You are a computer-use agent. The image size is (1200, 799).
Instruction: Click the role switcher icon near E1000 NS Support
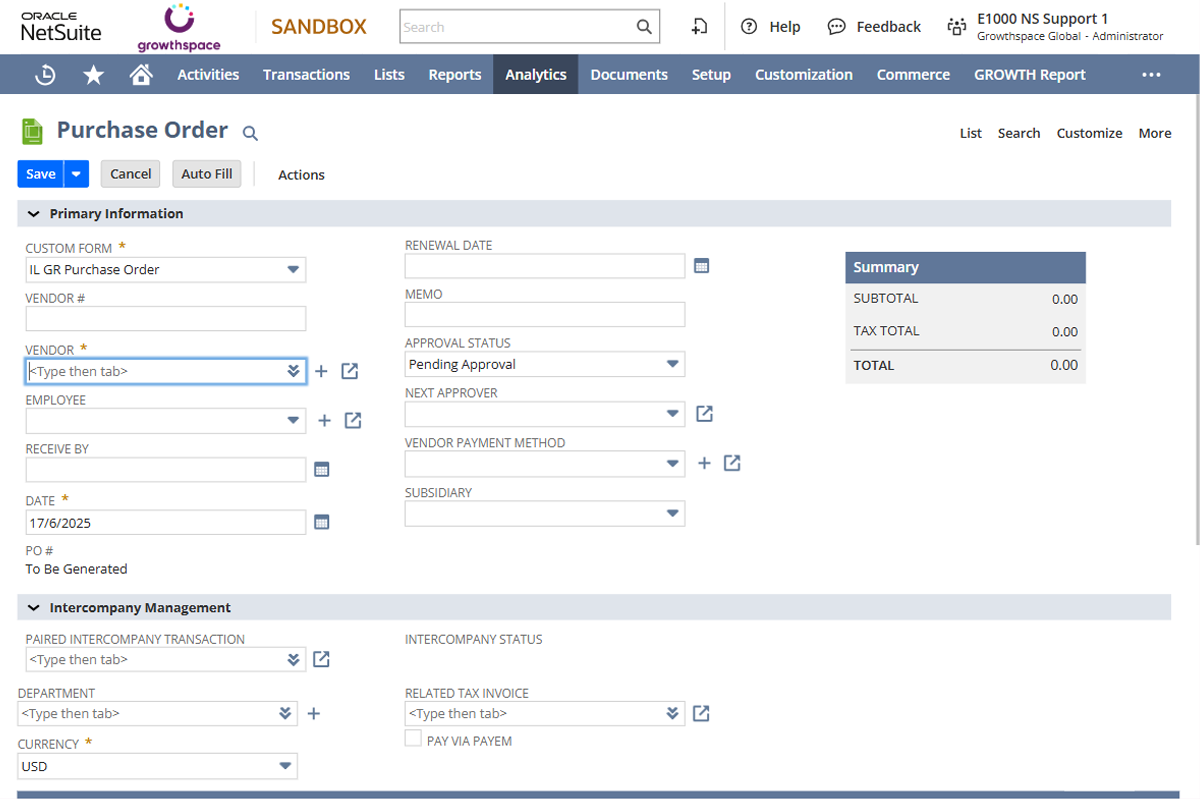957,27
